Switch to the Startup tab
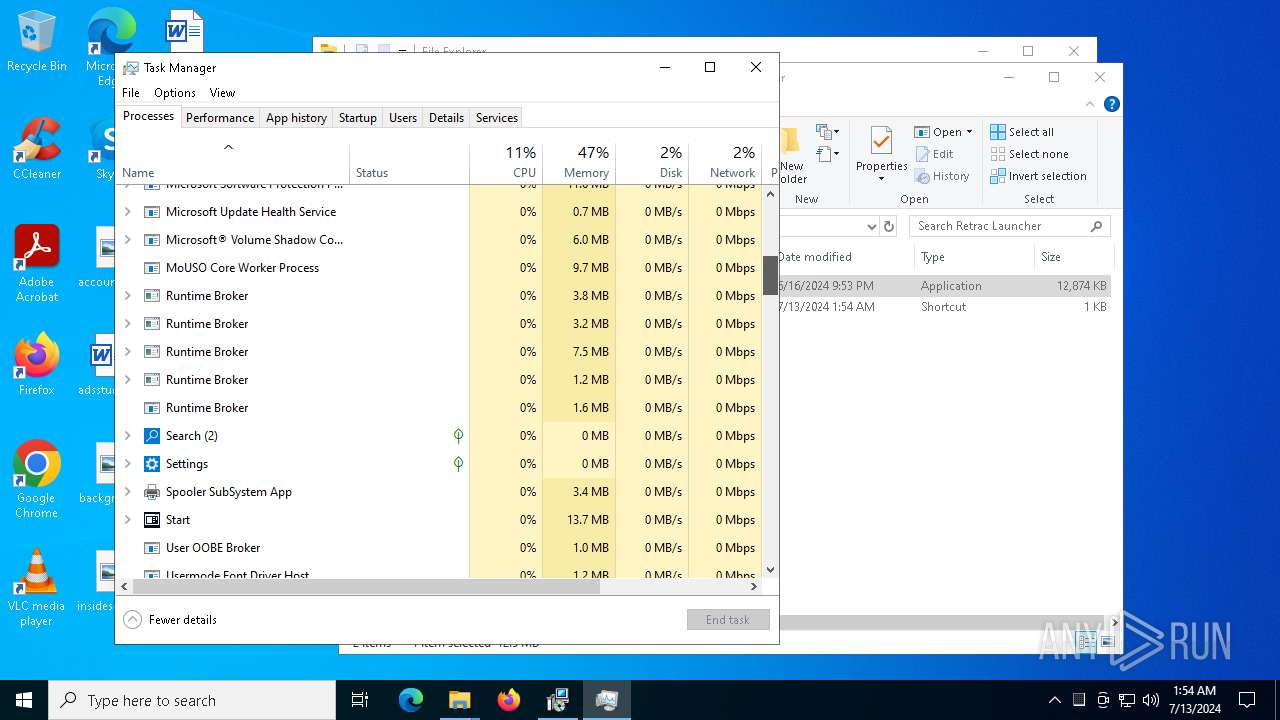Image resolution: width=1280 pixels, height=720 pixels. (x=358, y=118)
